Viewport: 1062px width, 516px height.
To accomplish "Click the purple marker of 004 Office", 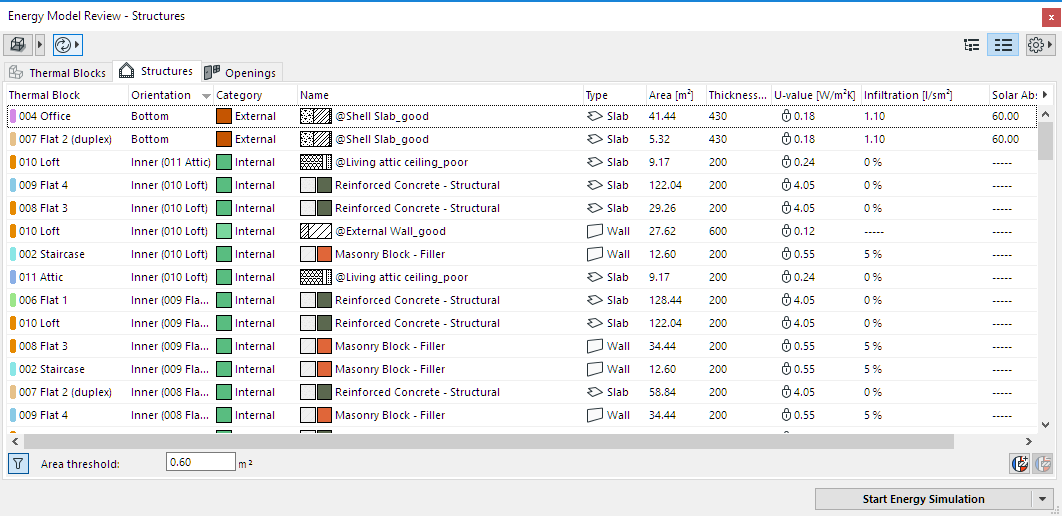I will tap(13, 116).
